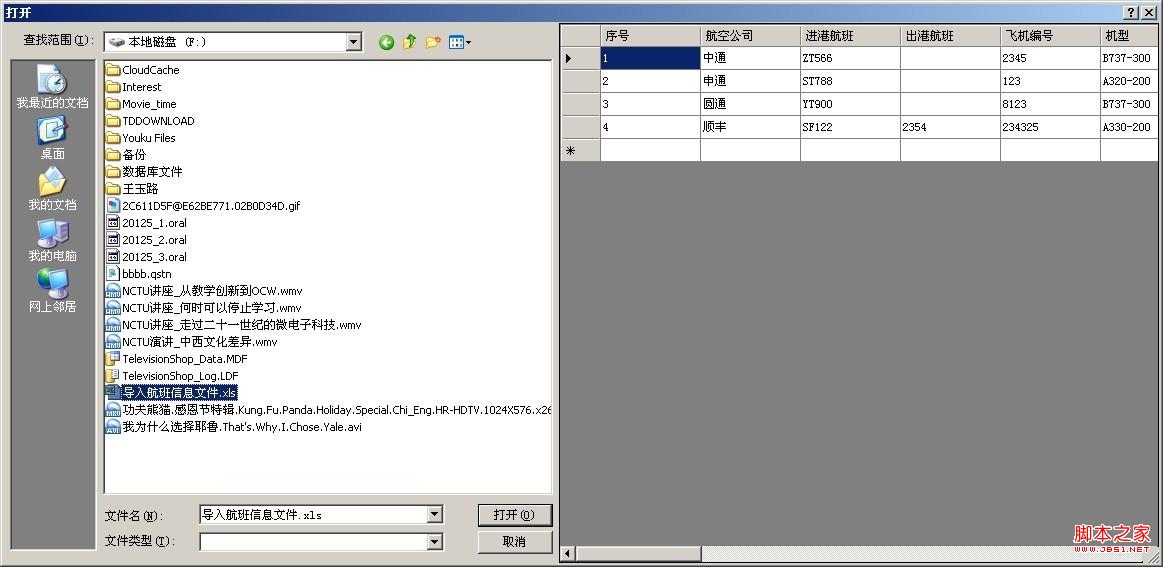Select NCTU演讲_中西文化差异.wmv file
This screenshot has height=567, width=1163.
pos(191,342)
